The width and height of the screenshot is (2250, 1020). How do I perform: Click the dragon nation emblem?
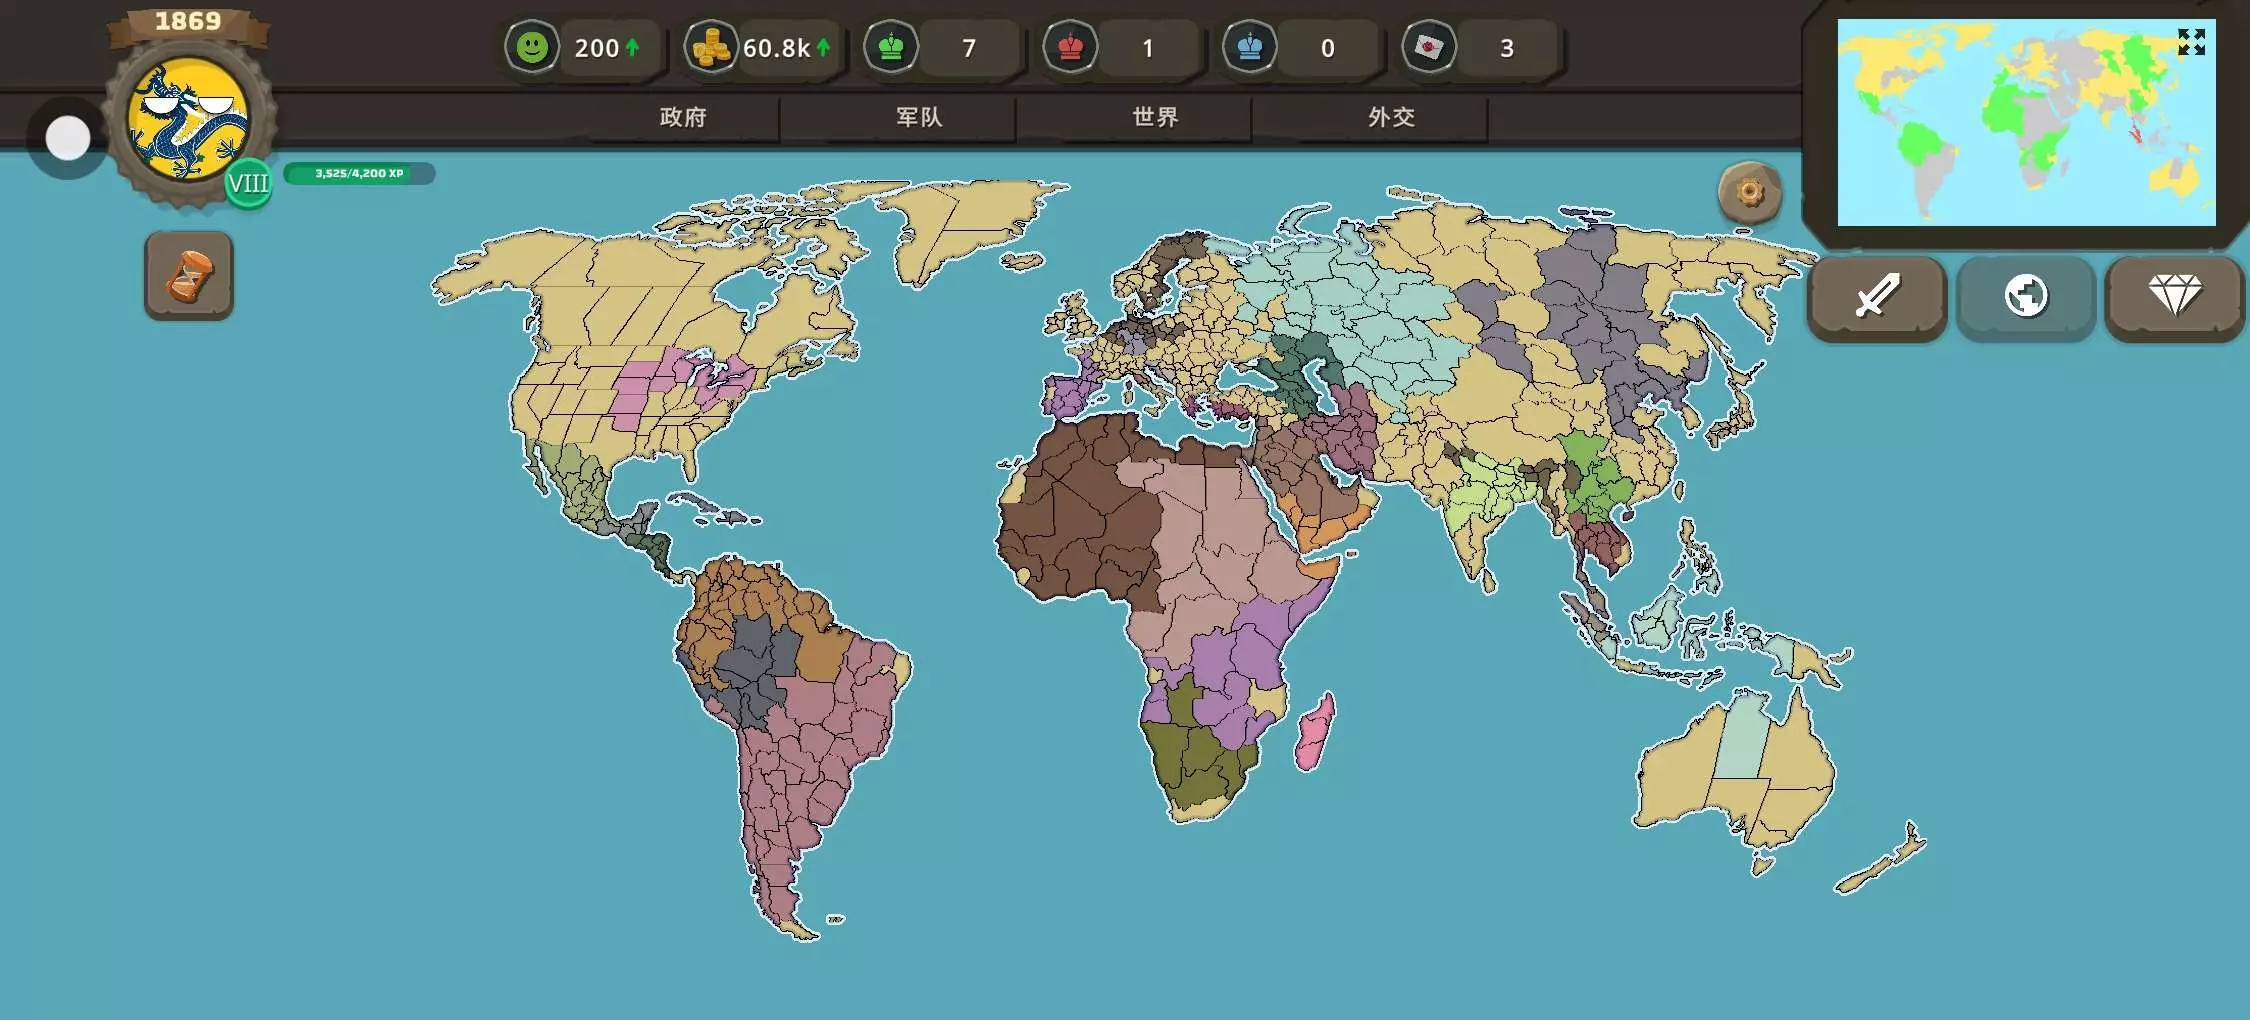[189, 120]
